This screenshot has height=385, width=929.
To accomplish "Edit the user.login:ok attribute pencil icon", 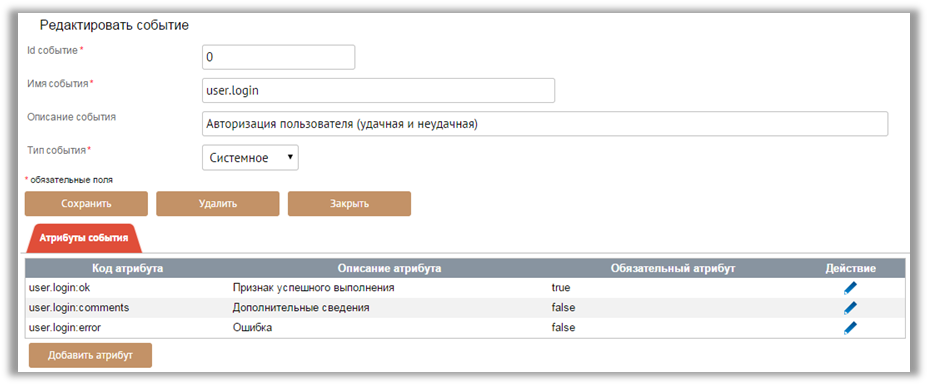I will point(850,288).
